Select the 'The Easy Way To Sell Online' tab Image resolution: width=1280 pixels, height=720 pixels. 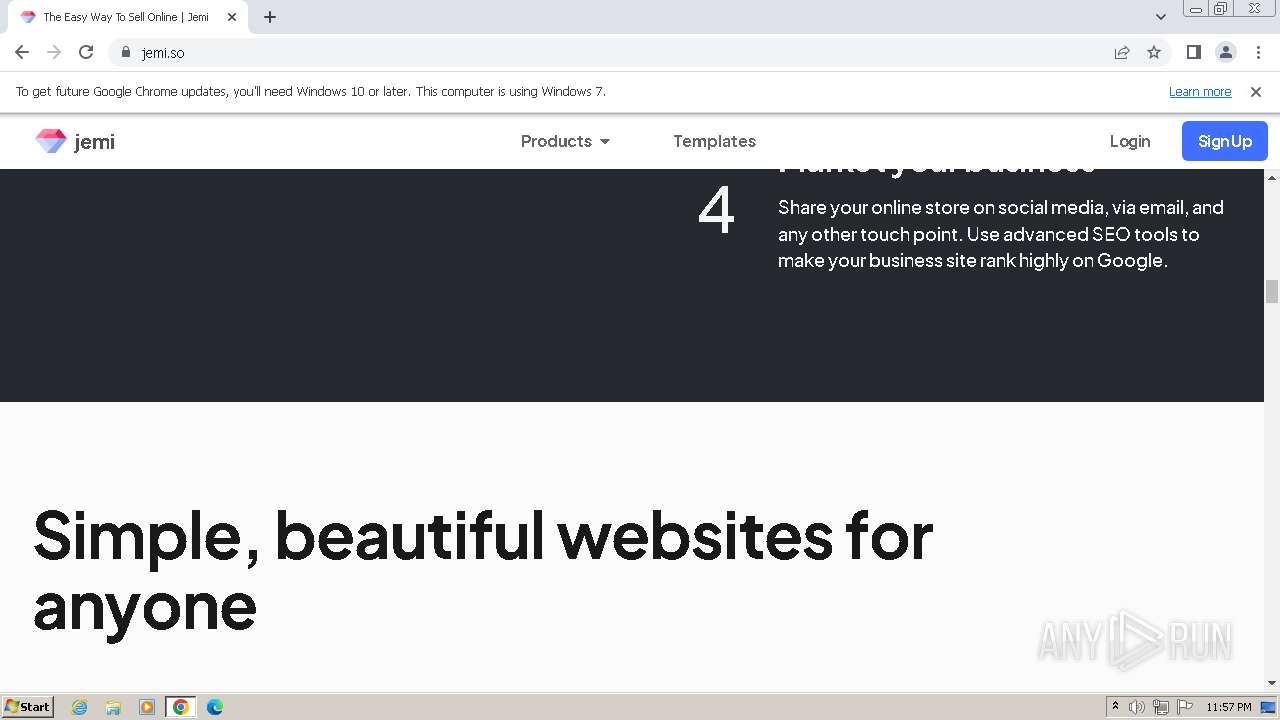(126, 17)
